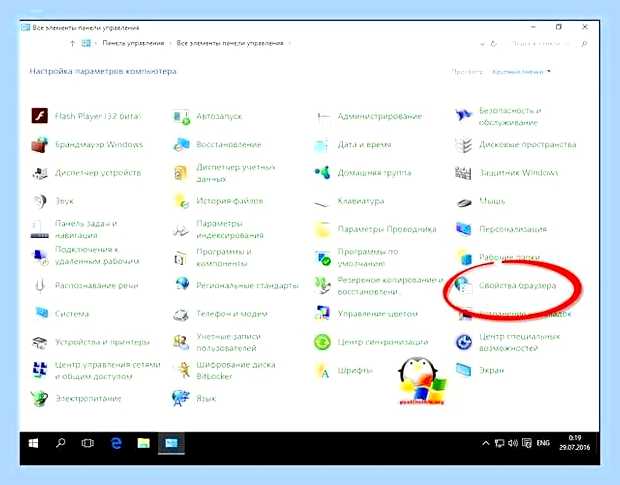The image size is (620, 485).
Task: Open taskbar search magnifier
Action: pos(60,443)
